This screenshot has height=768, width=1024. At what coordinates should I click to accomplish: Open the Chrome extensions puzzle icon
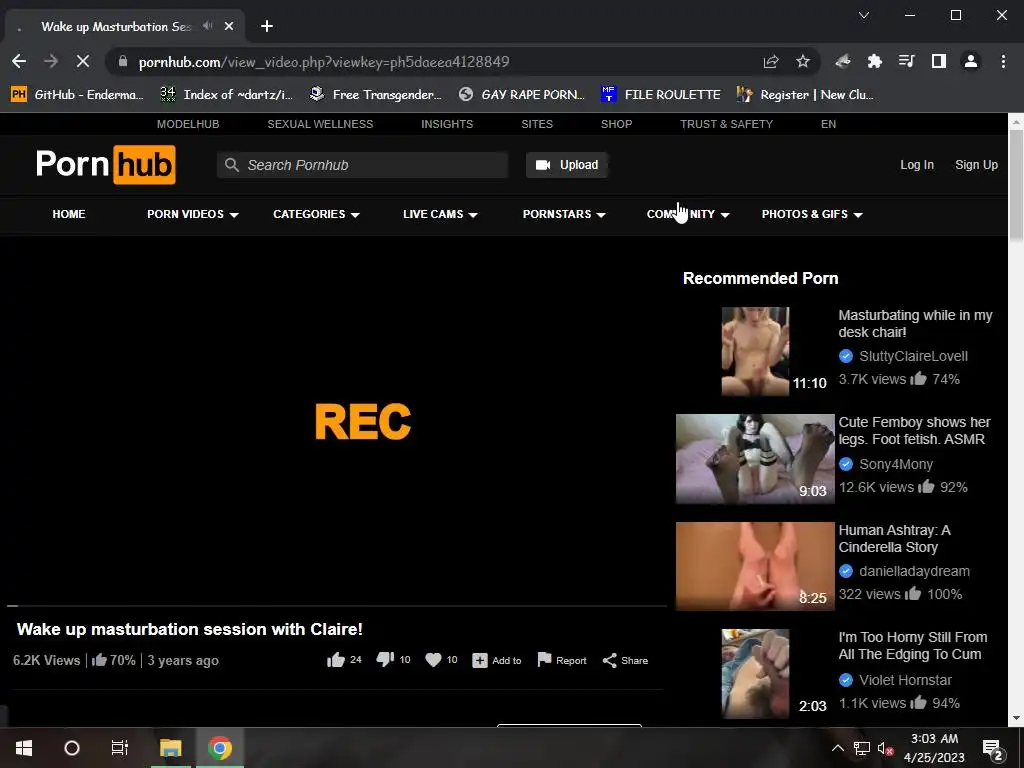tap(874, 61)
